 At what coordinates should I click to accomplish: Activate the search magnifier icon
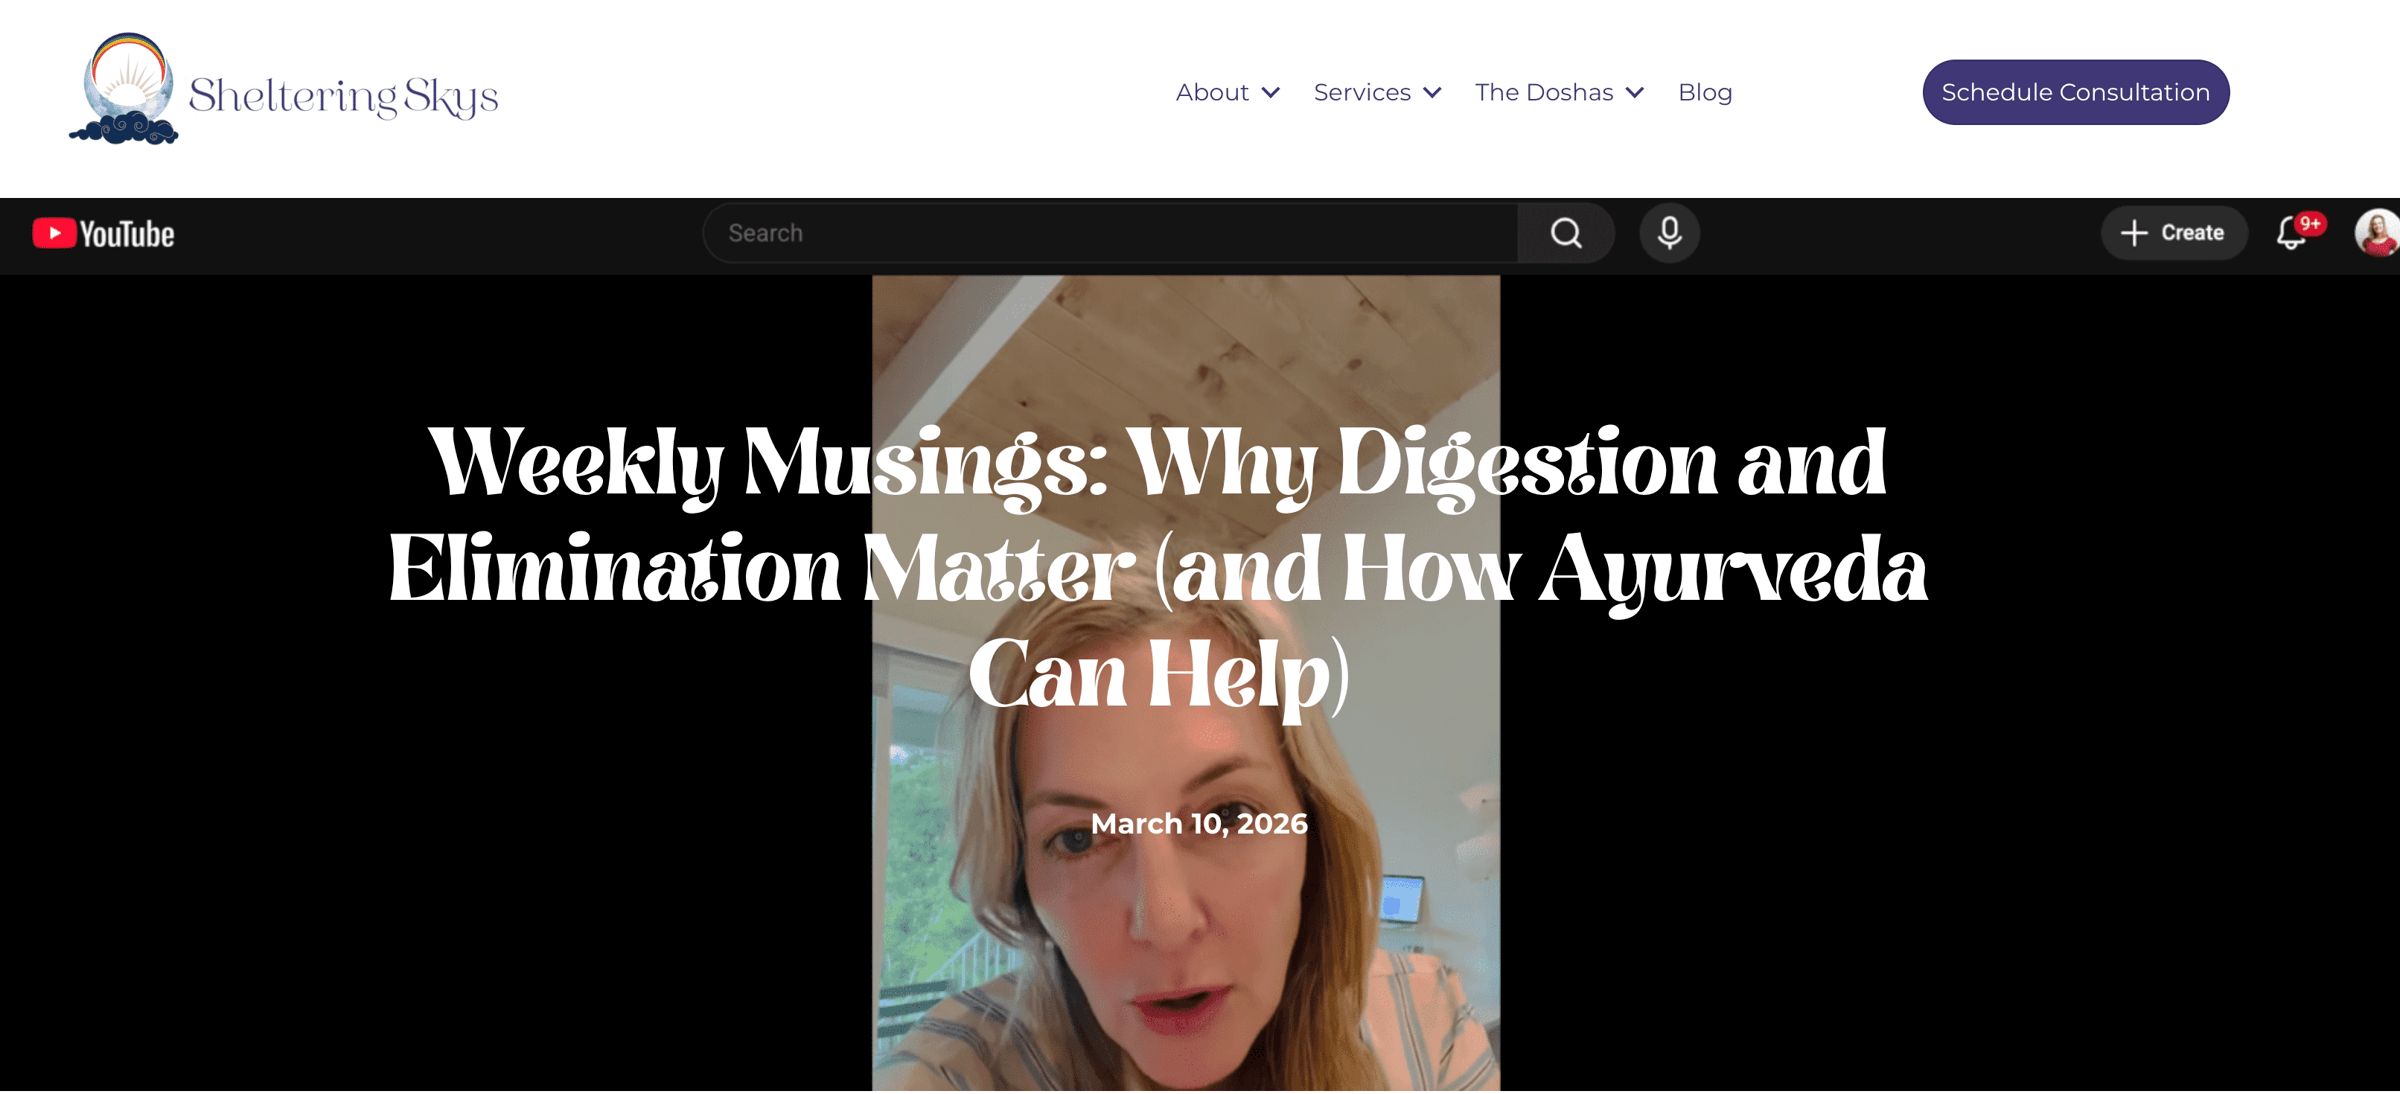(1566, 233)
